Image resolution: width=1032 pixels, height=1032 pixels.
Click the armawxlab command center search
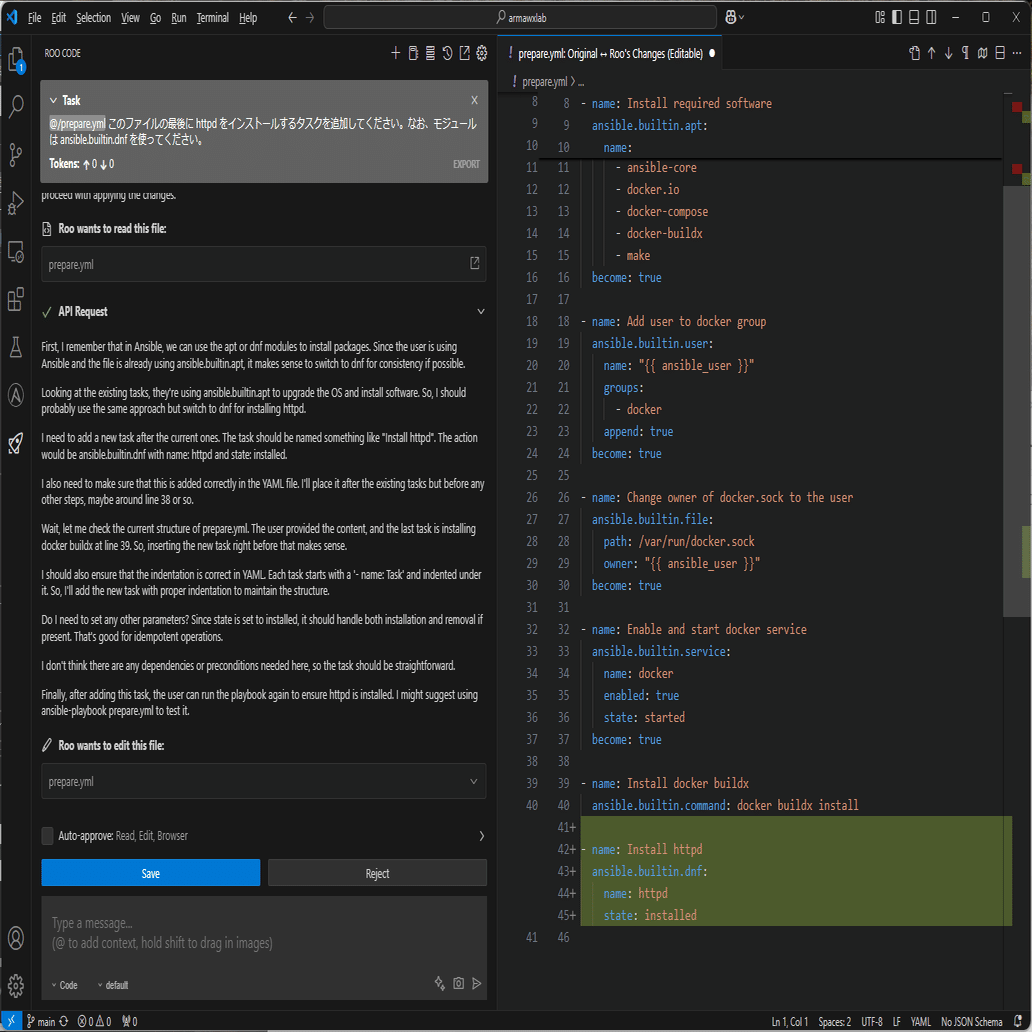[x=520, y=18]
